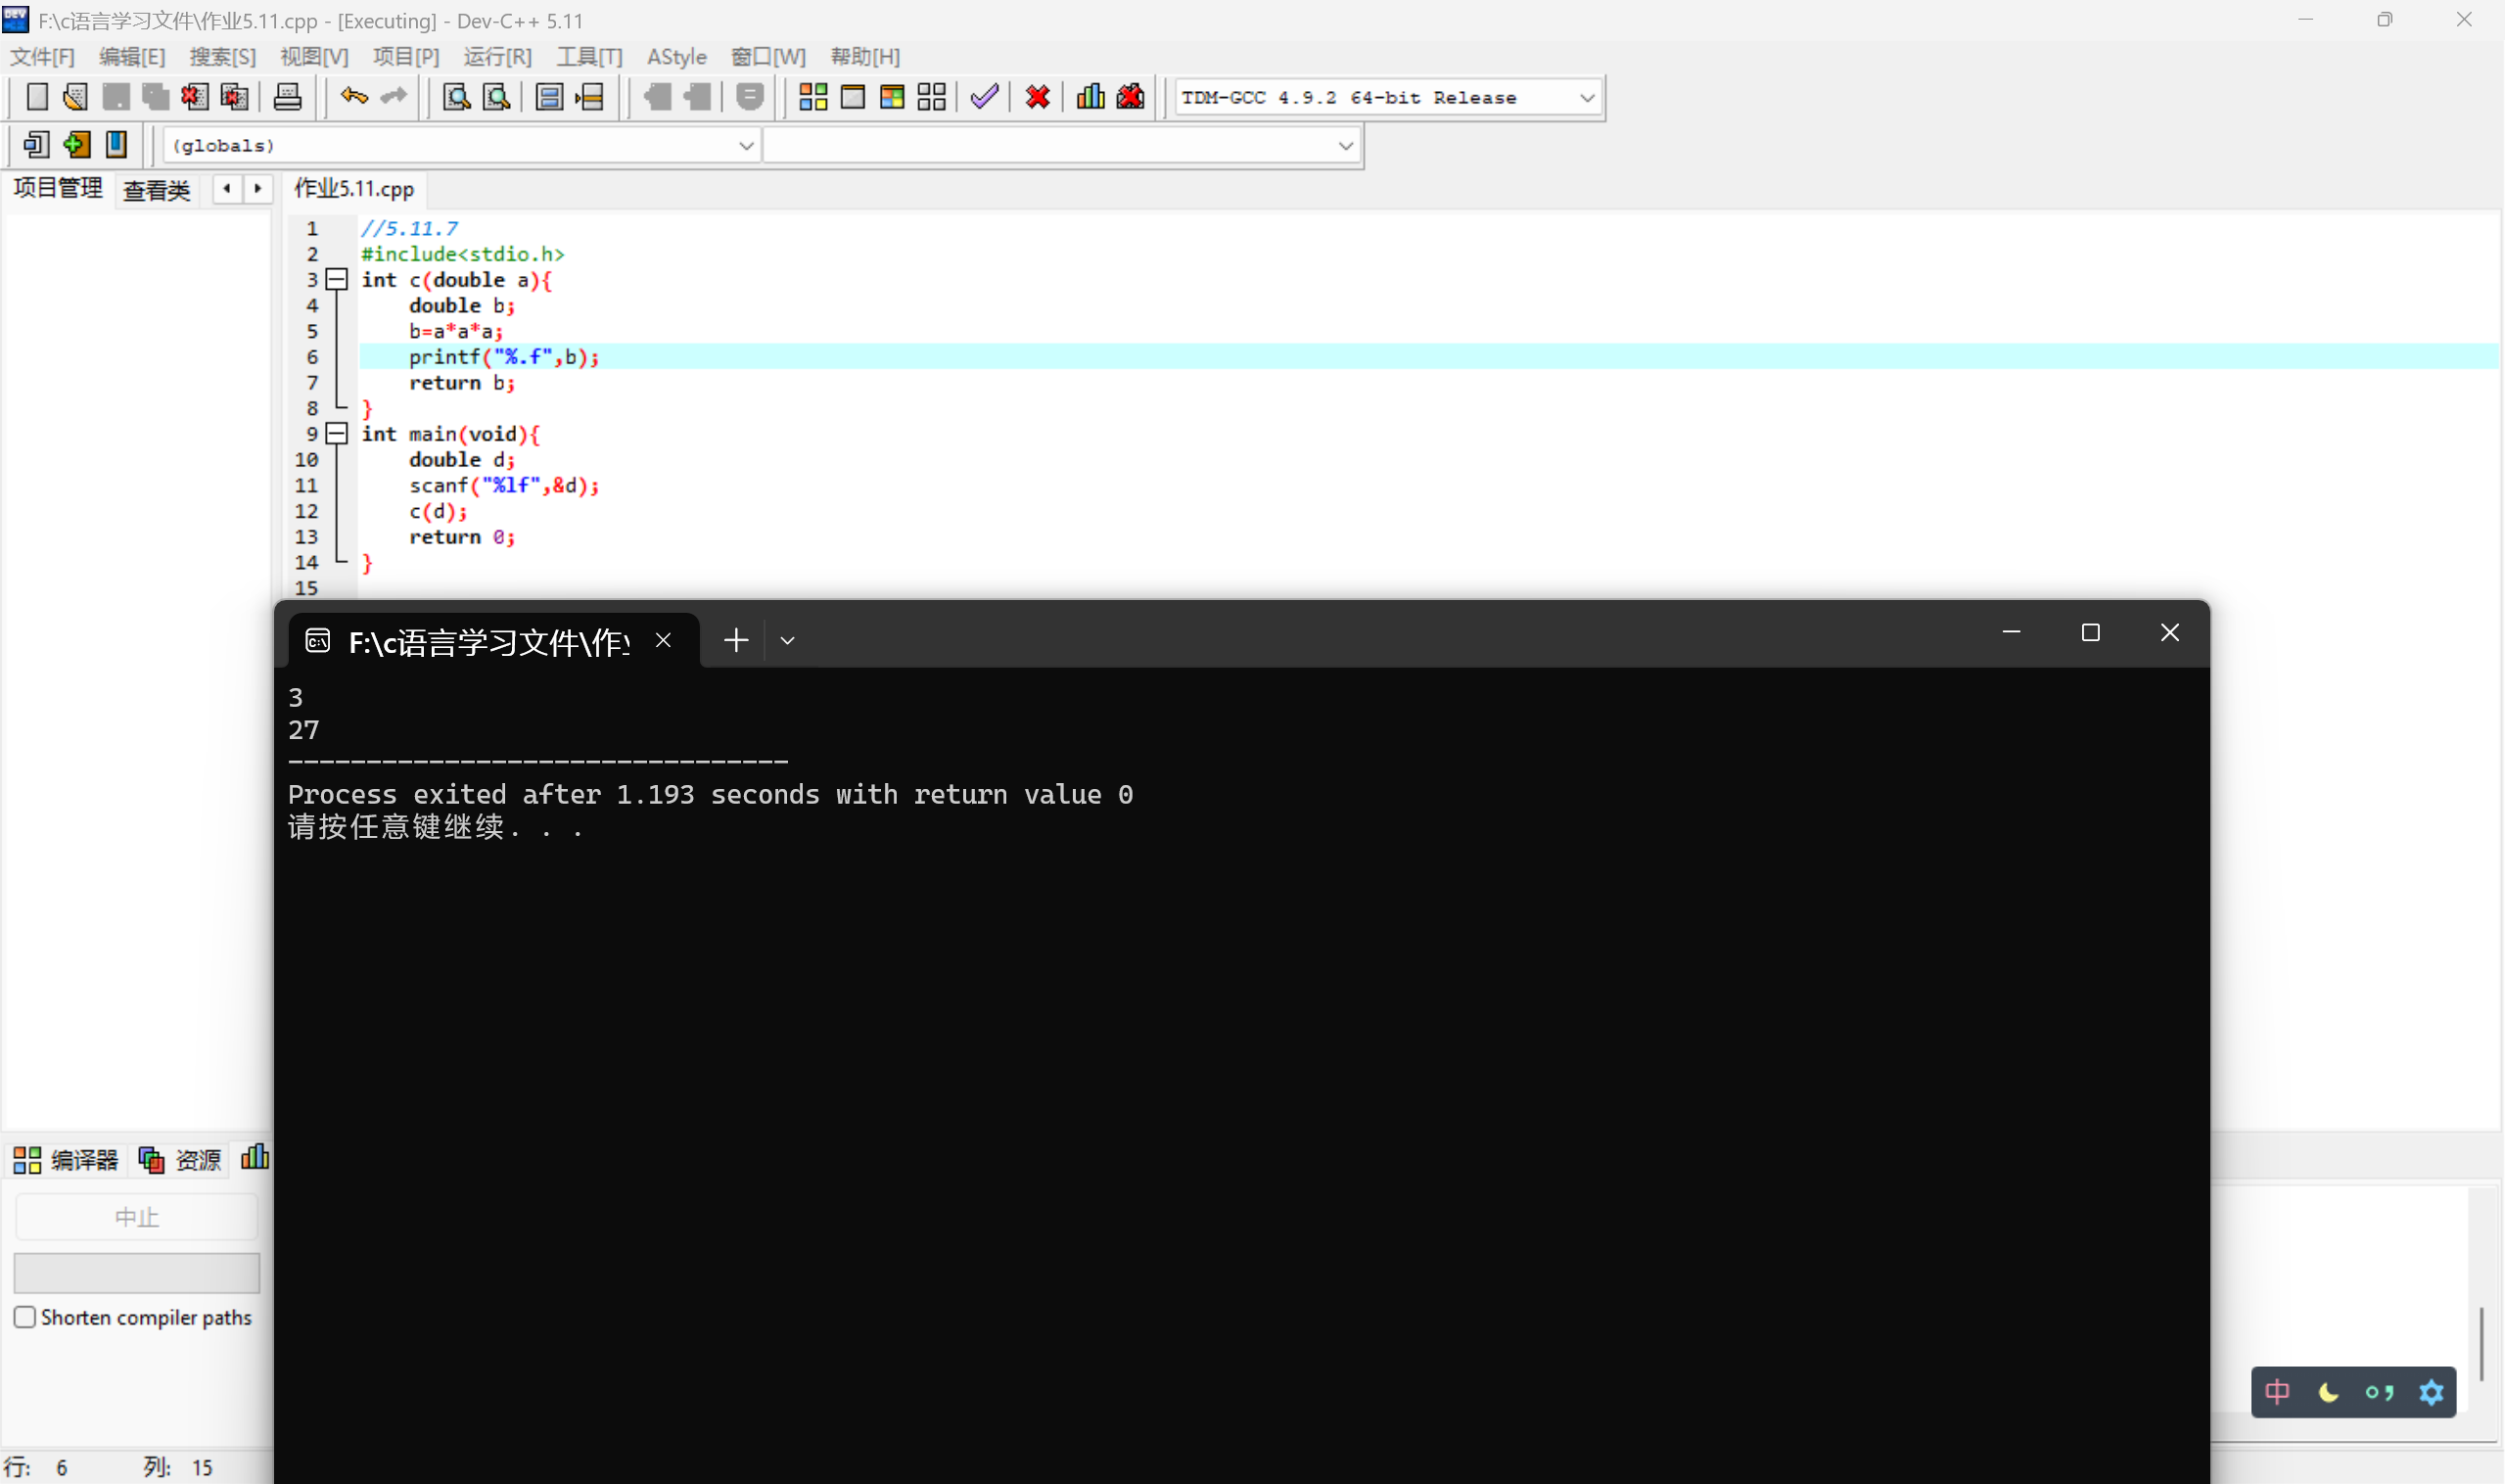Open the TDM-GCC compiler selection dropdown
The image size is (2505, 1484).
click(1586, 98)
